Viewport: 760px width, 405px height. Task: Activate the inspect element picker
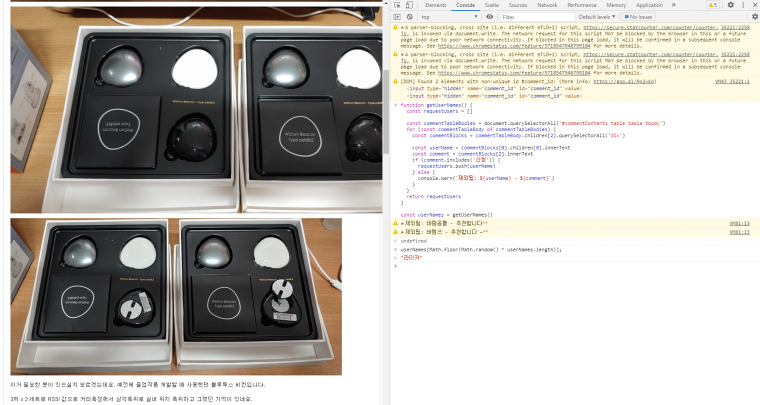pos(397,5)
